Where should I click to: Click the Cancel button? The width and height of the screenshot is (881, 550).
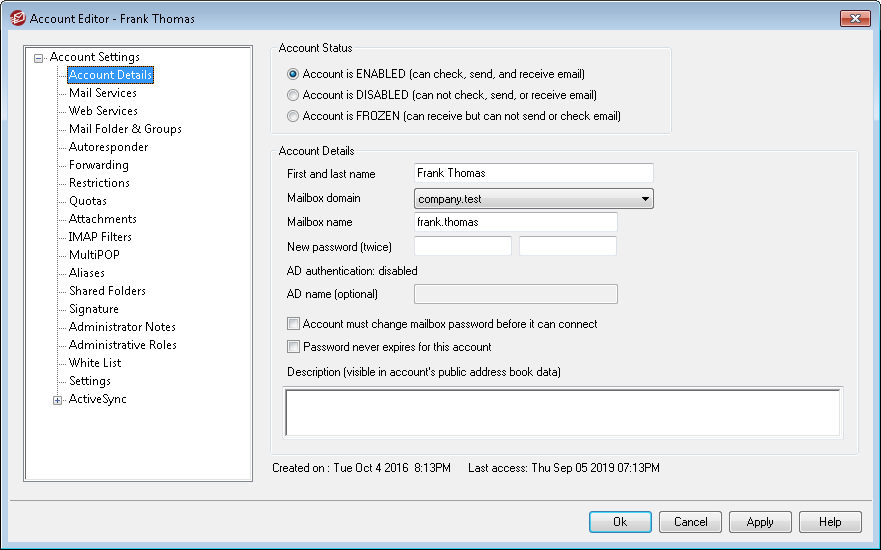(x=690, y=522)
